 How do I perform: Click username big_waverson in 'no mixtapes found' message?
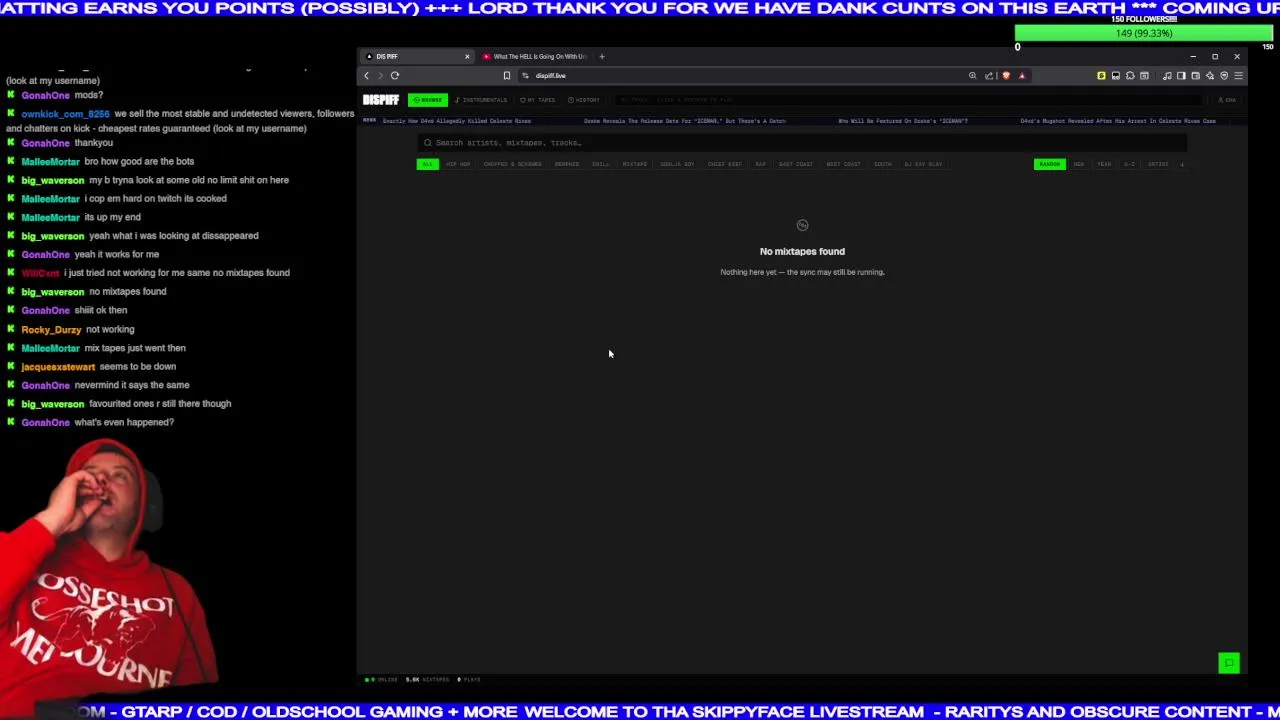click(52, 292)
